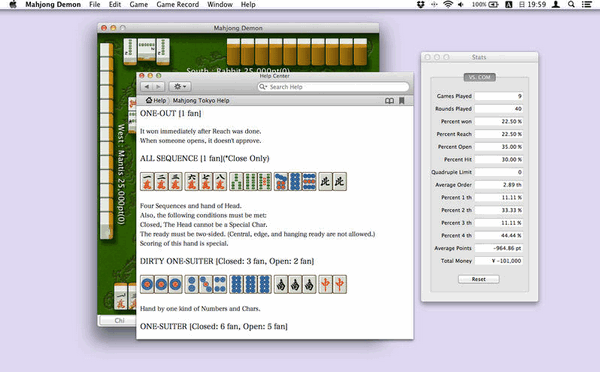
Task: Click the Dropbox menu bar icon
Action: pos(421,5)
